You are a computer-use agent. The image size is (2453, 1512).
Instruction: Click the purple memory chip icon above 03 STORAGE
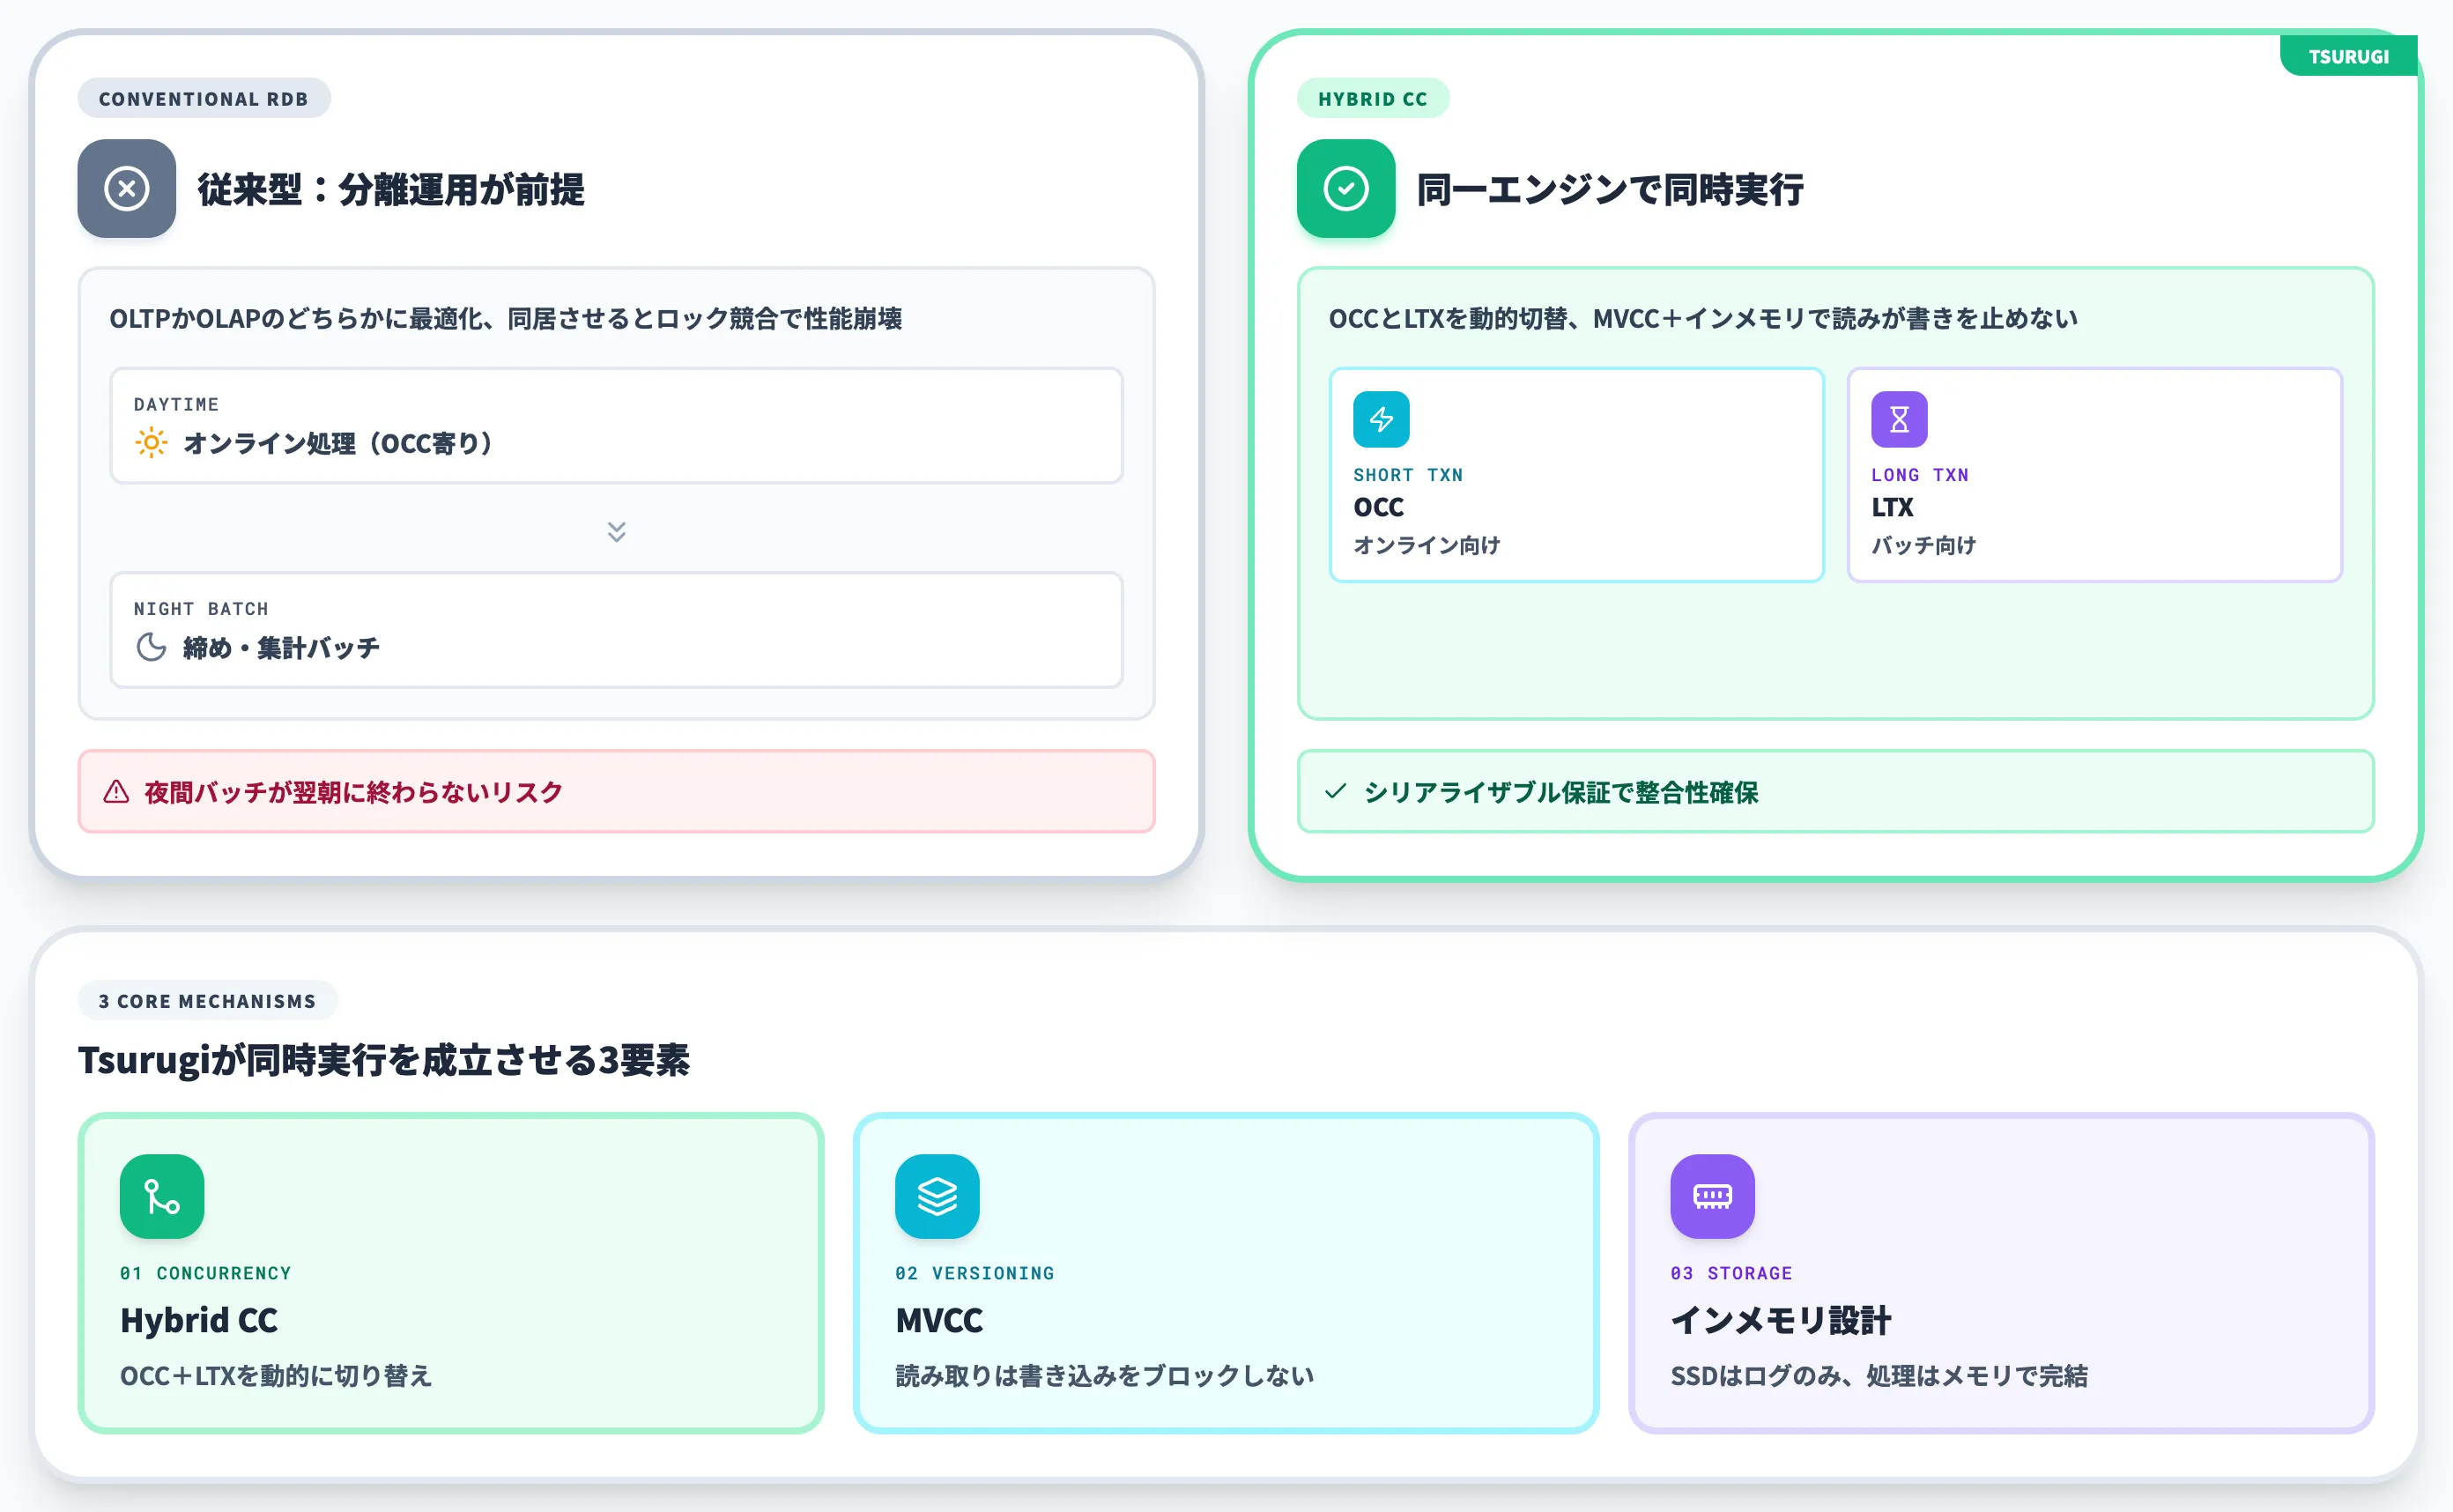tap(1712, 1196)
